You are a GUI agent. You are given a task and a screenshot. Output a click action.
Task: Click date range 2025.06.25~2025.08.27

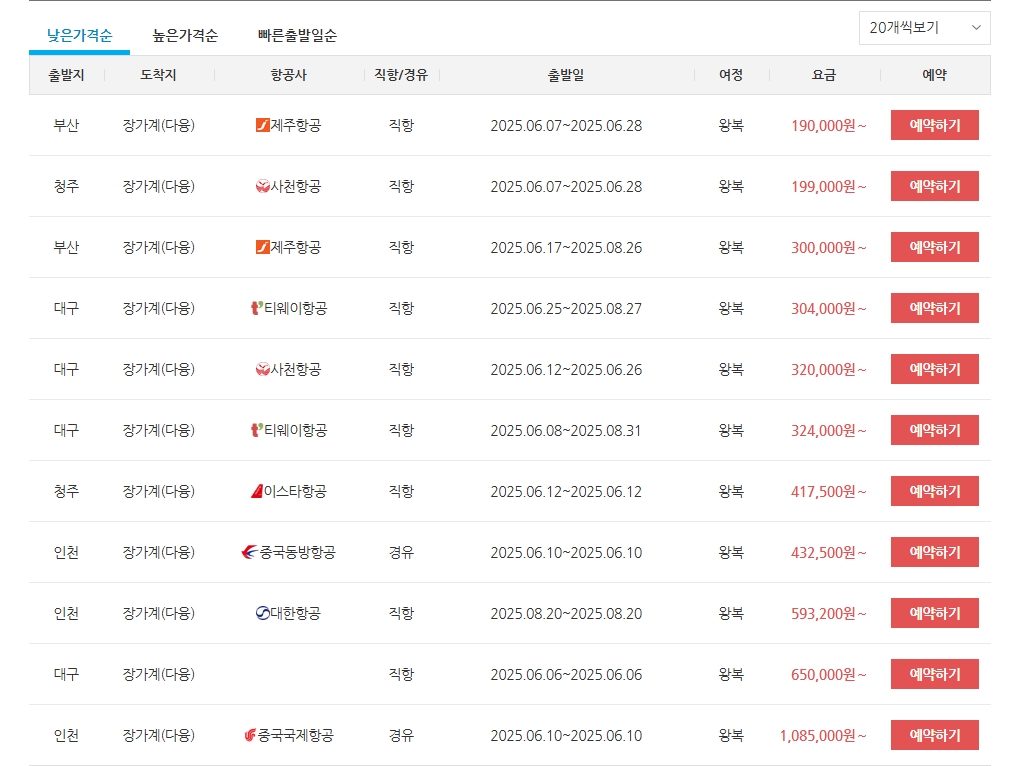(x=566, y=309)
